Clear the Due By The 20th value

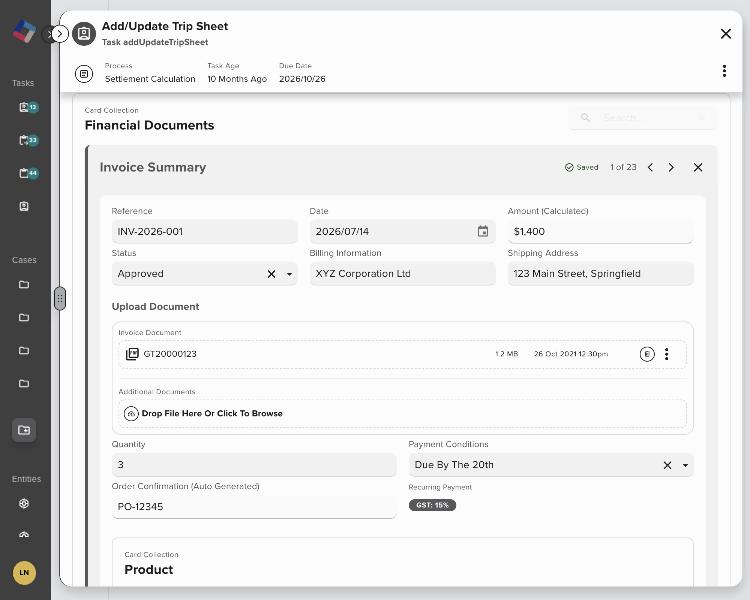pos(667,465)
